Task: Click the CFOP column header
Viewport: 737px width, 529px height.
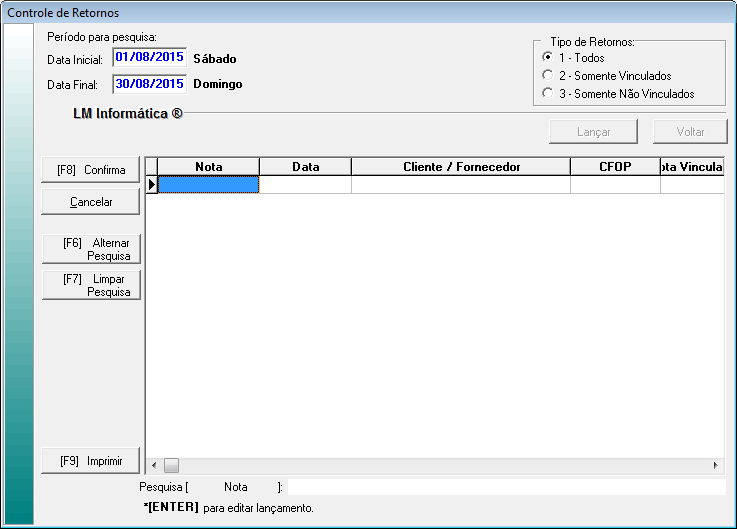Action: tap(615, 167)
